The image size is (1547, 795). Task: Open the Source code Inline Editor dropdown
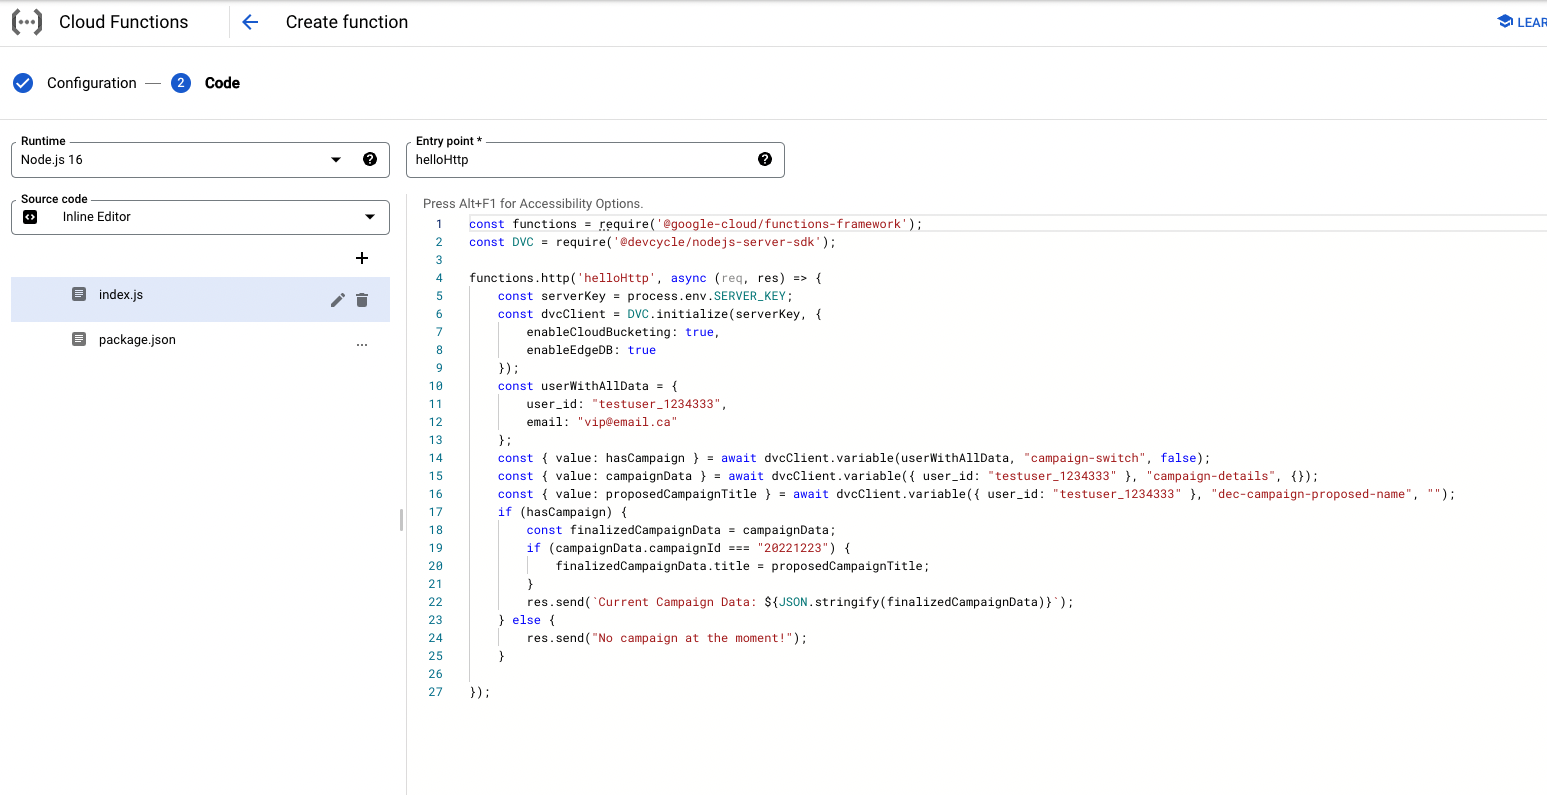click(370, 217)
